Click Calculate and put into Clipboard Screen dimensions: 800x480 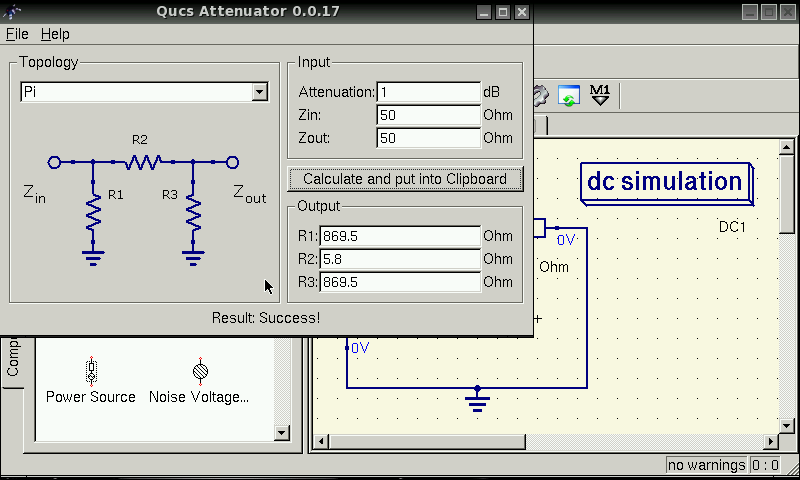click(405, 179)
